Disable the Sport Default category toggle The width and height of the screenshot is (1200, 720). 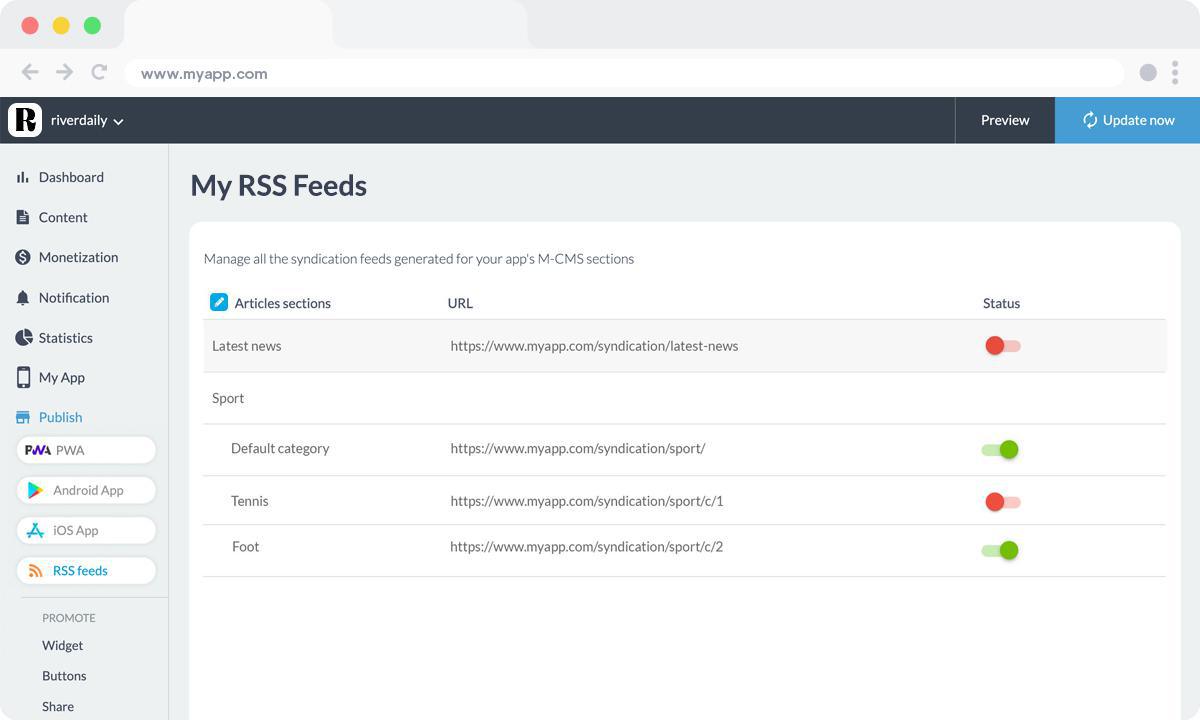(1000, 449)
